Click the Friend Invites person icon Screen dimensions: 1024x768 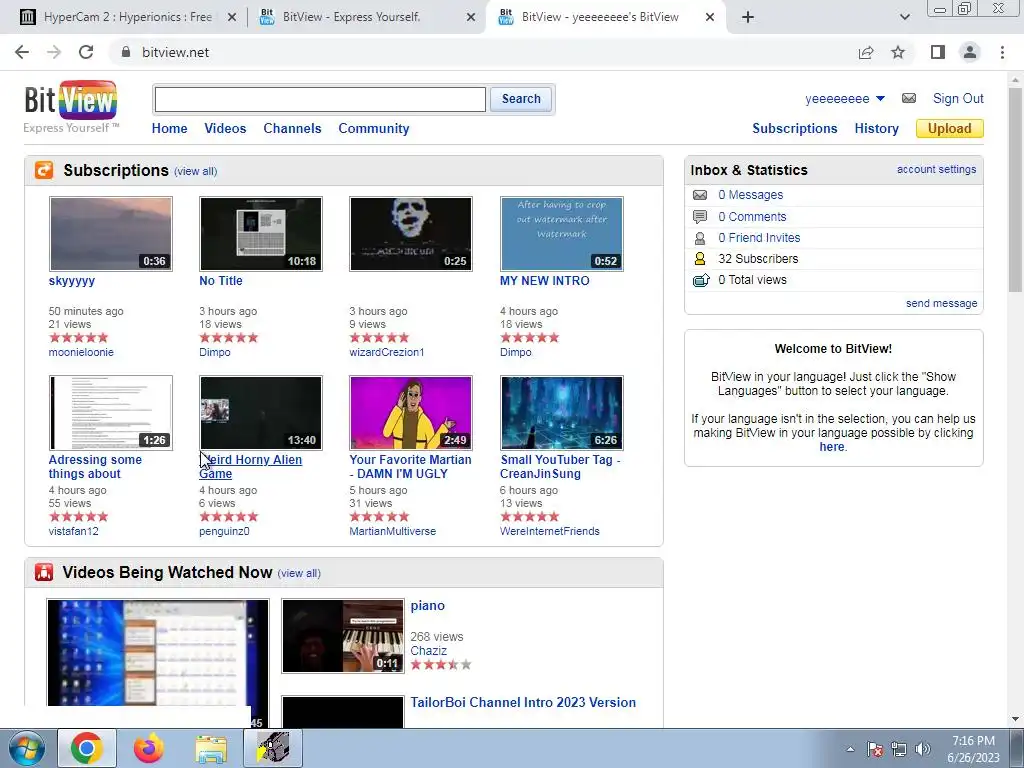click(x=700, y=238)
